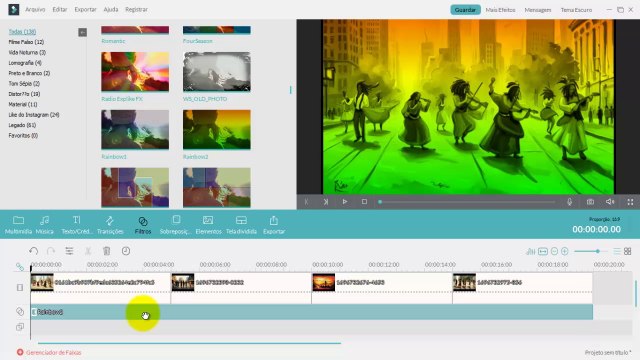Select Like do Instagram (24) category

(x=34, y=115)
